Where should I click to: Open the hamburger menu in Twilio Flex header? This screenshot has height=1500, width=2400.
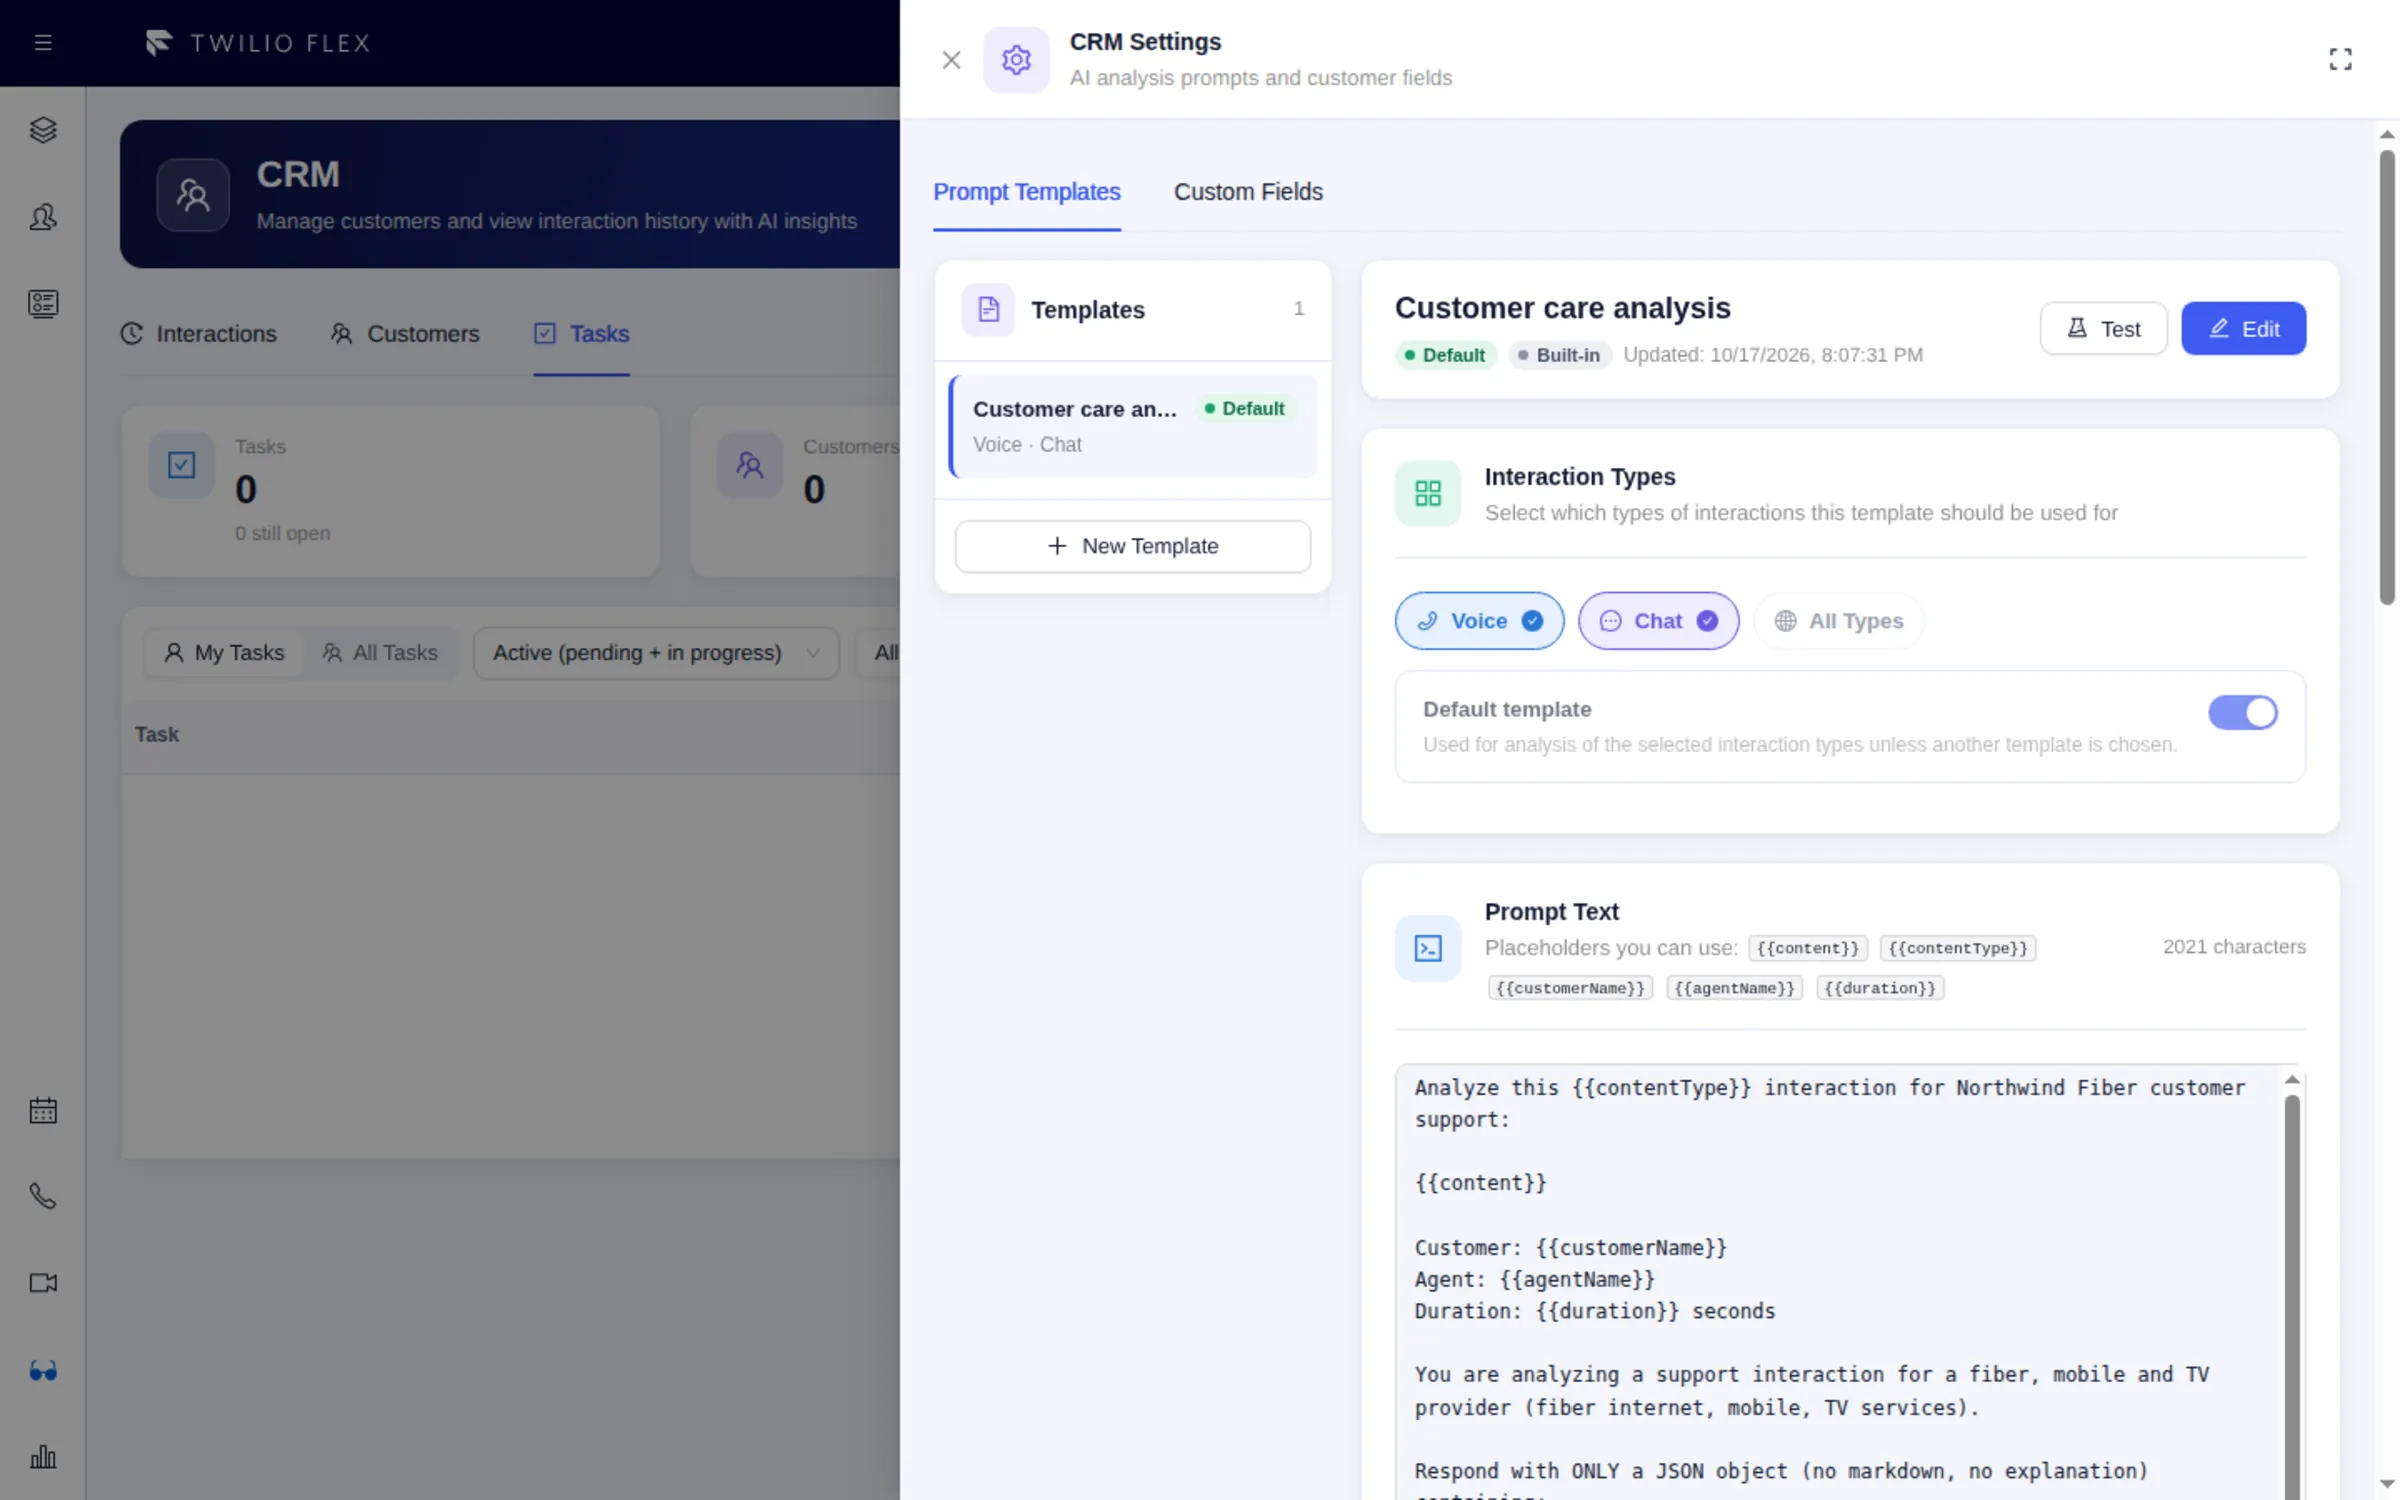[43, 43]
